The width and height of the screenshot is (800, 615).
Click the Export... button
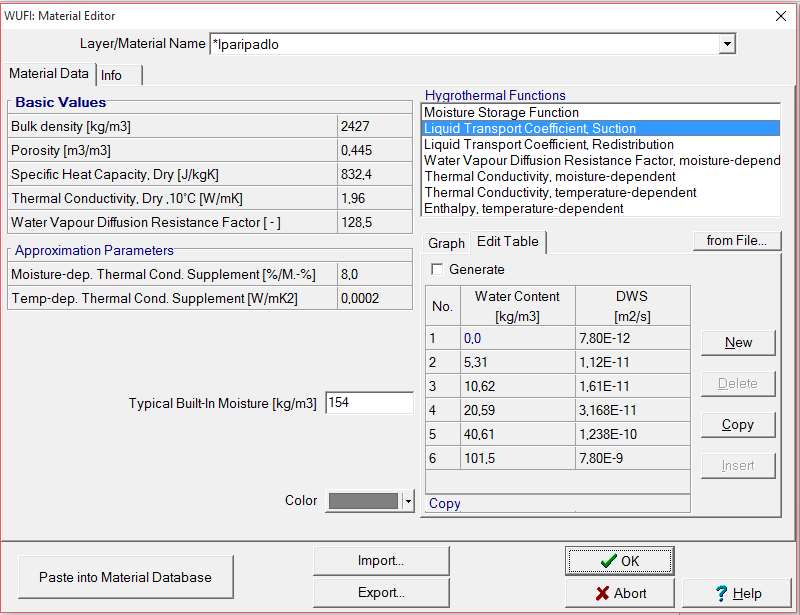(x=381, y=593)
